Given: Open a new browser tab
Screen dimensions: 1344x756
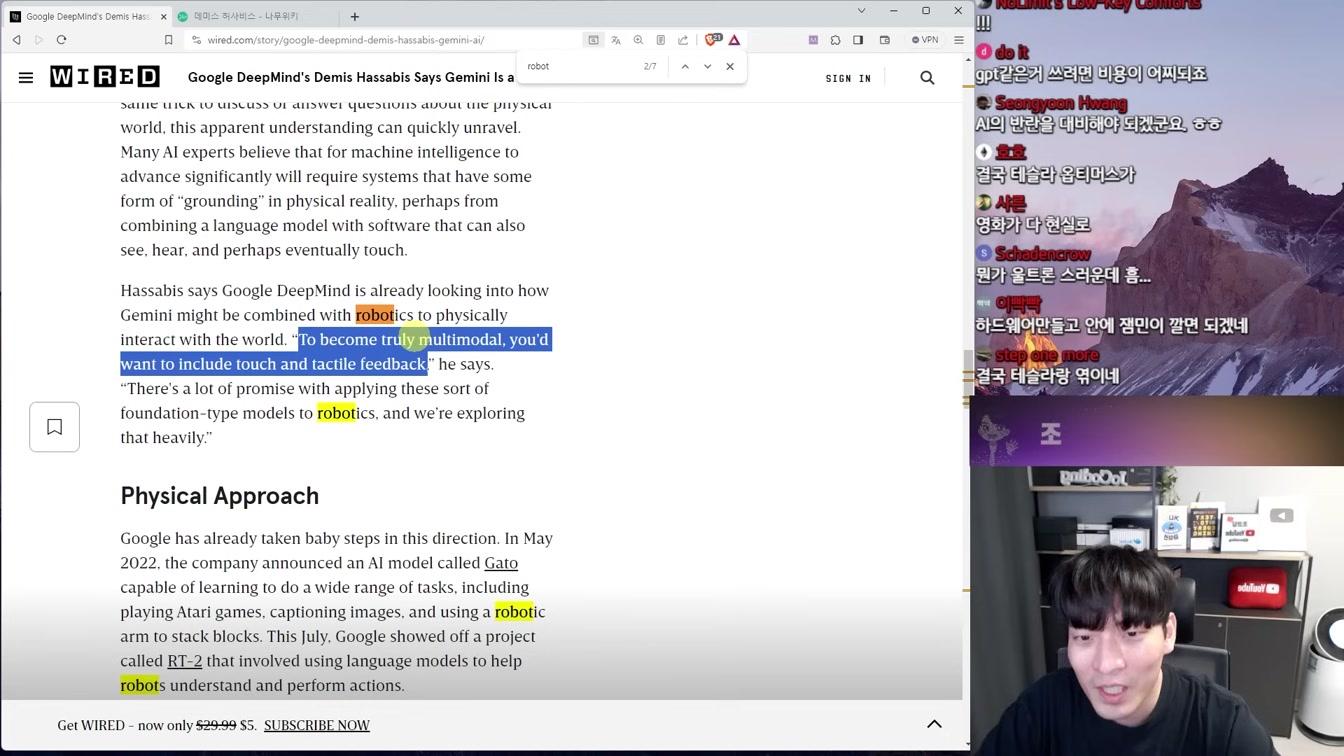Looking at the screenshot, I should [x=355, y=16].
